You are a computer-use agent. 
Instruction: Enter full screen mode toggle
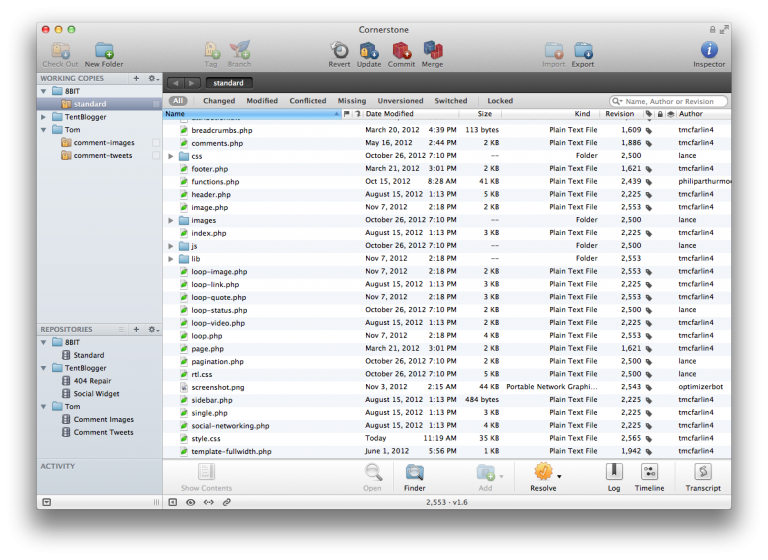point(723,30)
